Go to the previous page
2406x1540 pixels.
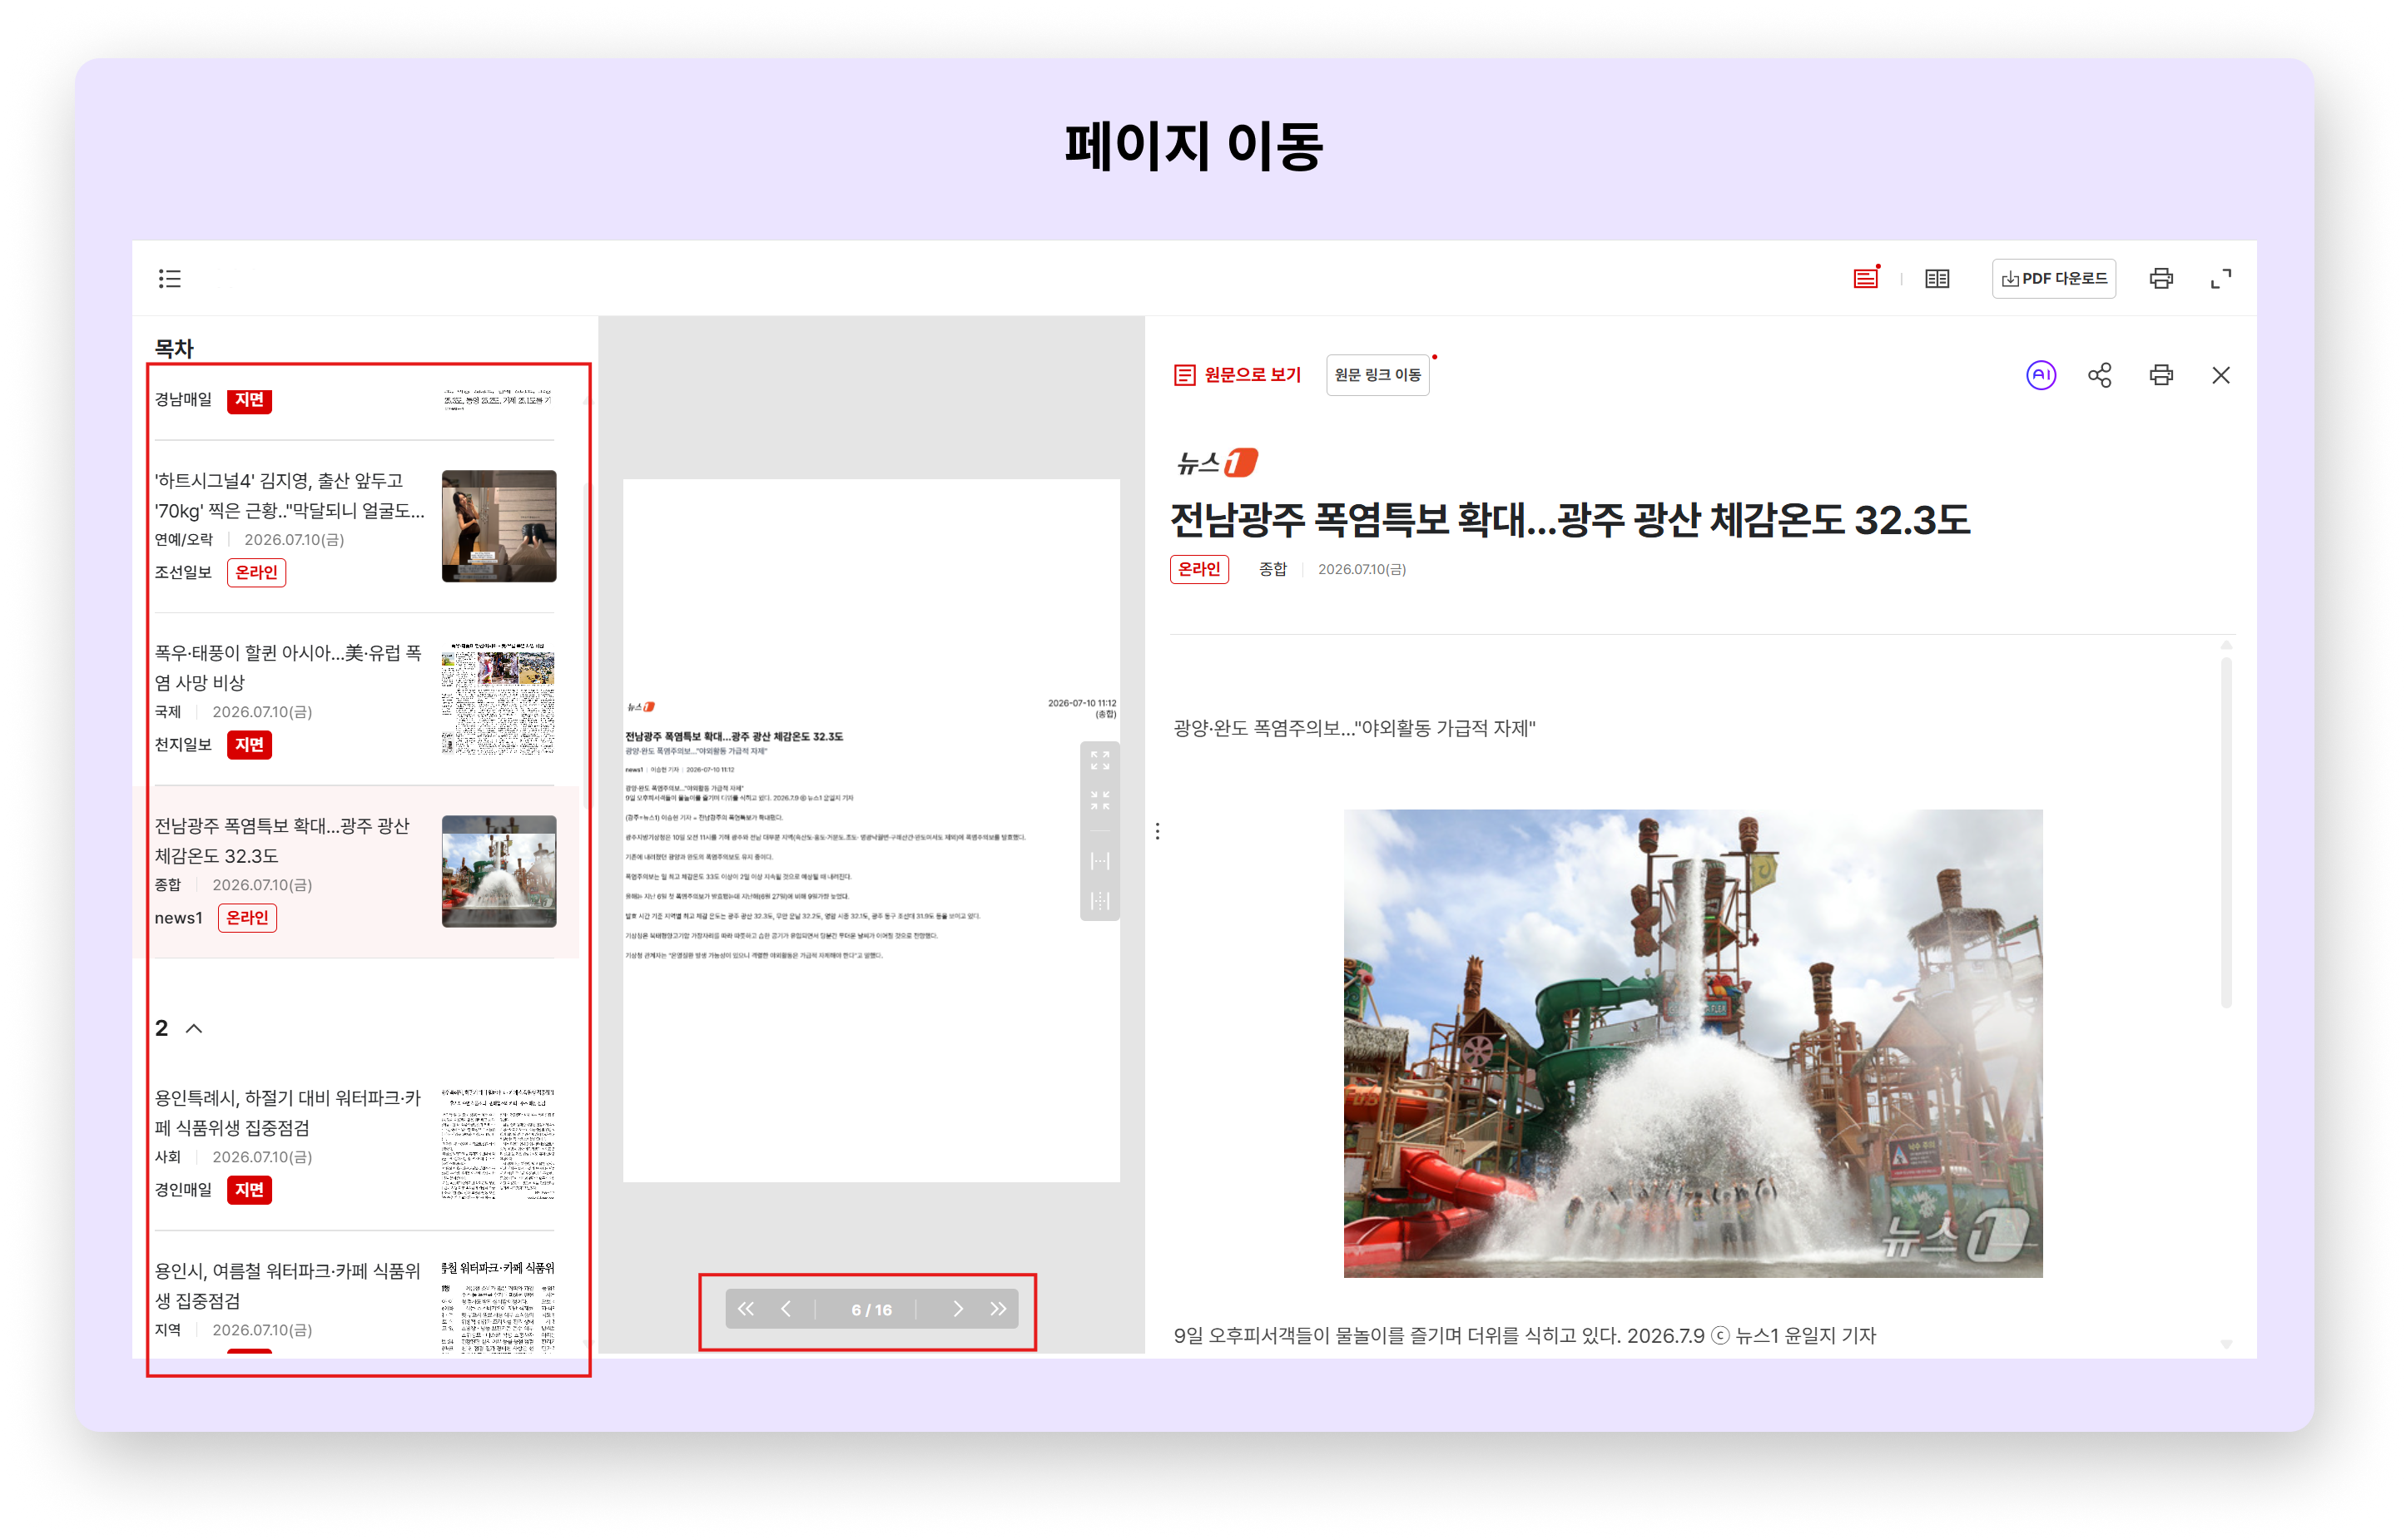click(786, 1309)
